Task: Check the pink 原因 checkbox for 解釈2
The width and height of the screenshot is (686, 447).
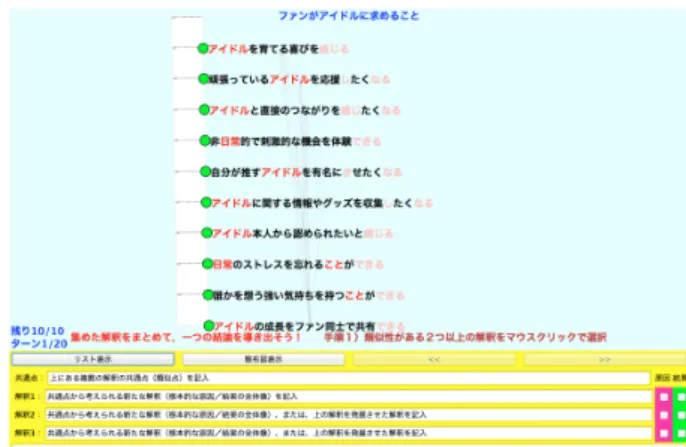Action: (x=664, y=415)
